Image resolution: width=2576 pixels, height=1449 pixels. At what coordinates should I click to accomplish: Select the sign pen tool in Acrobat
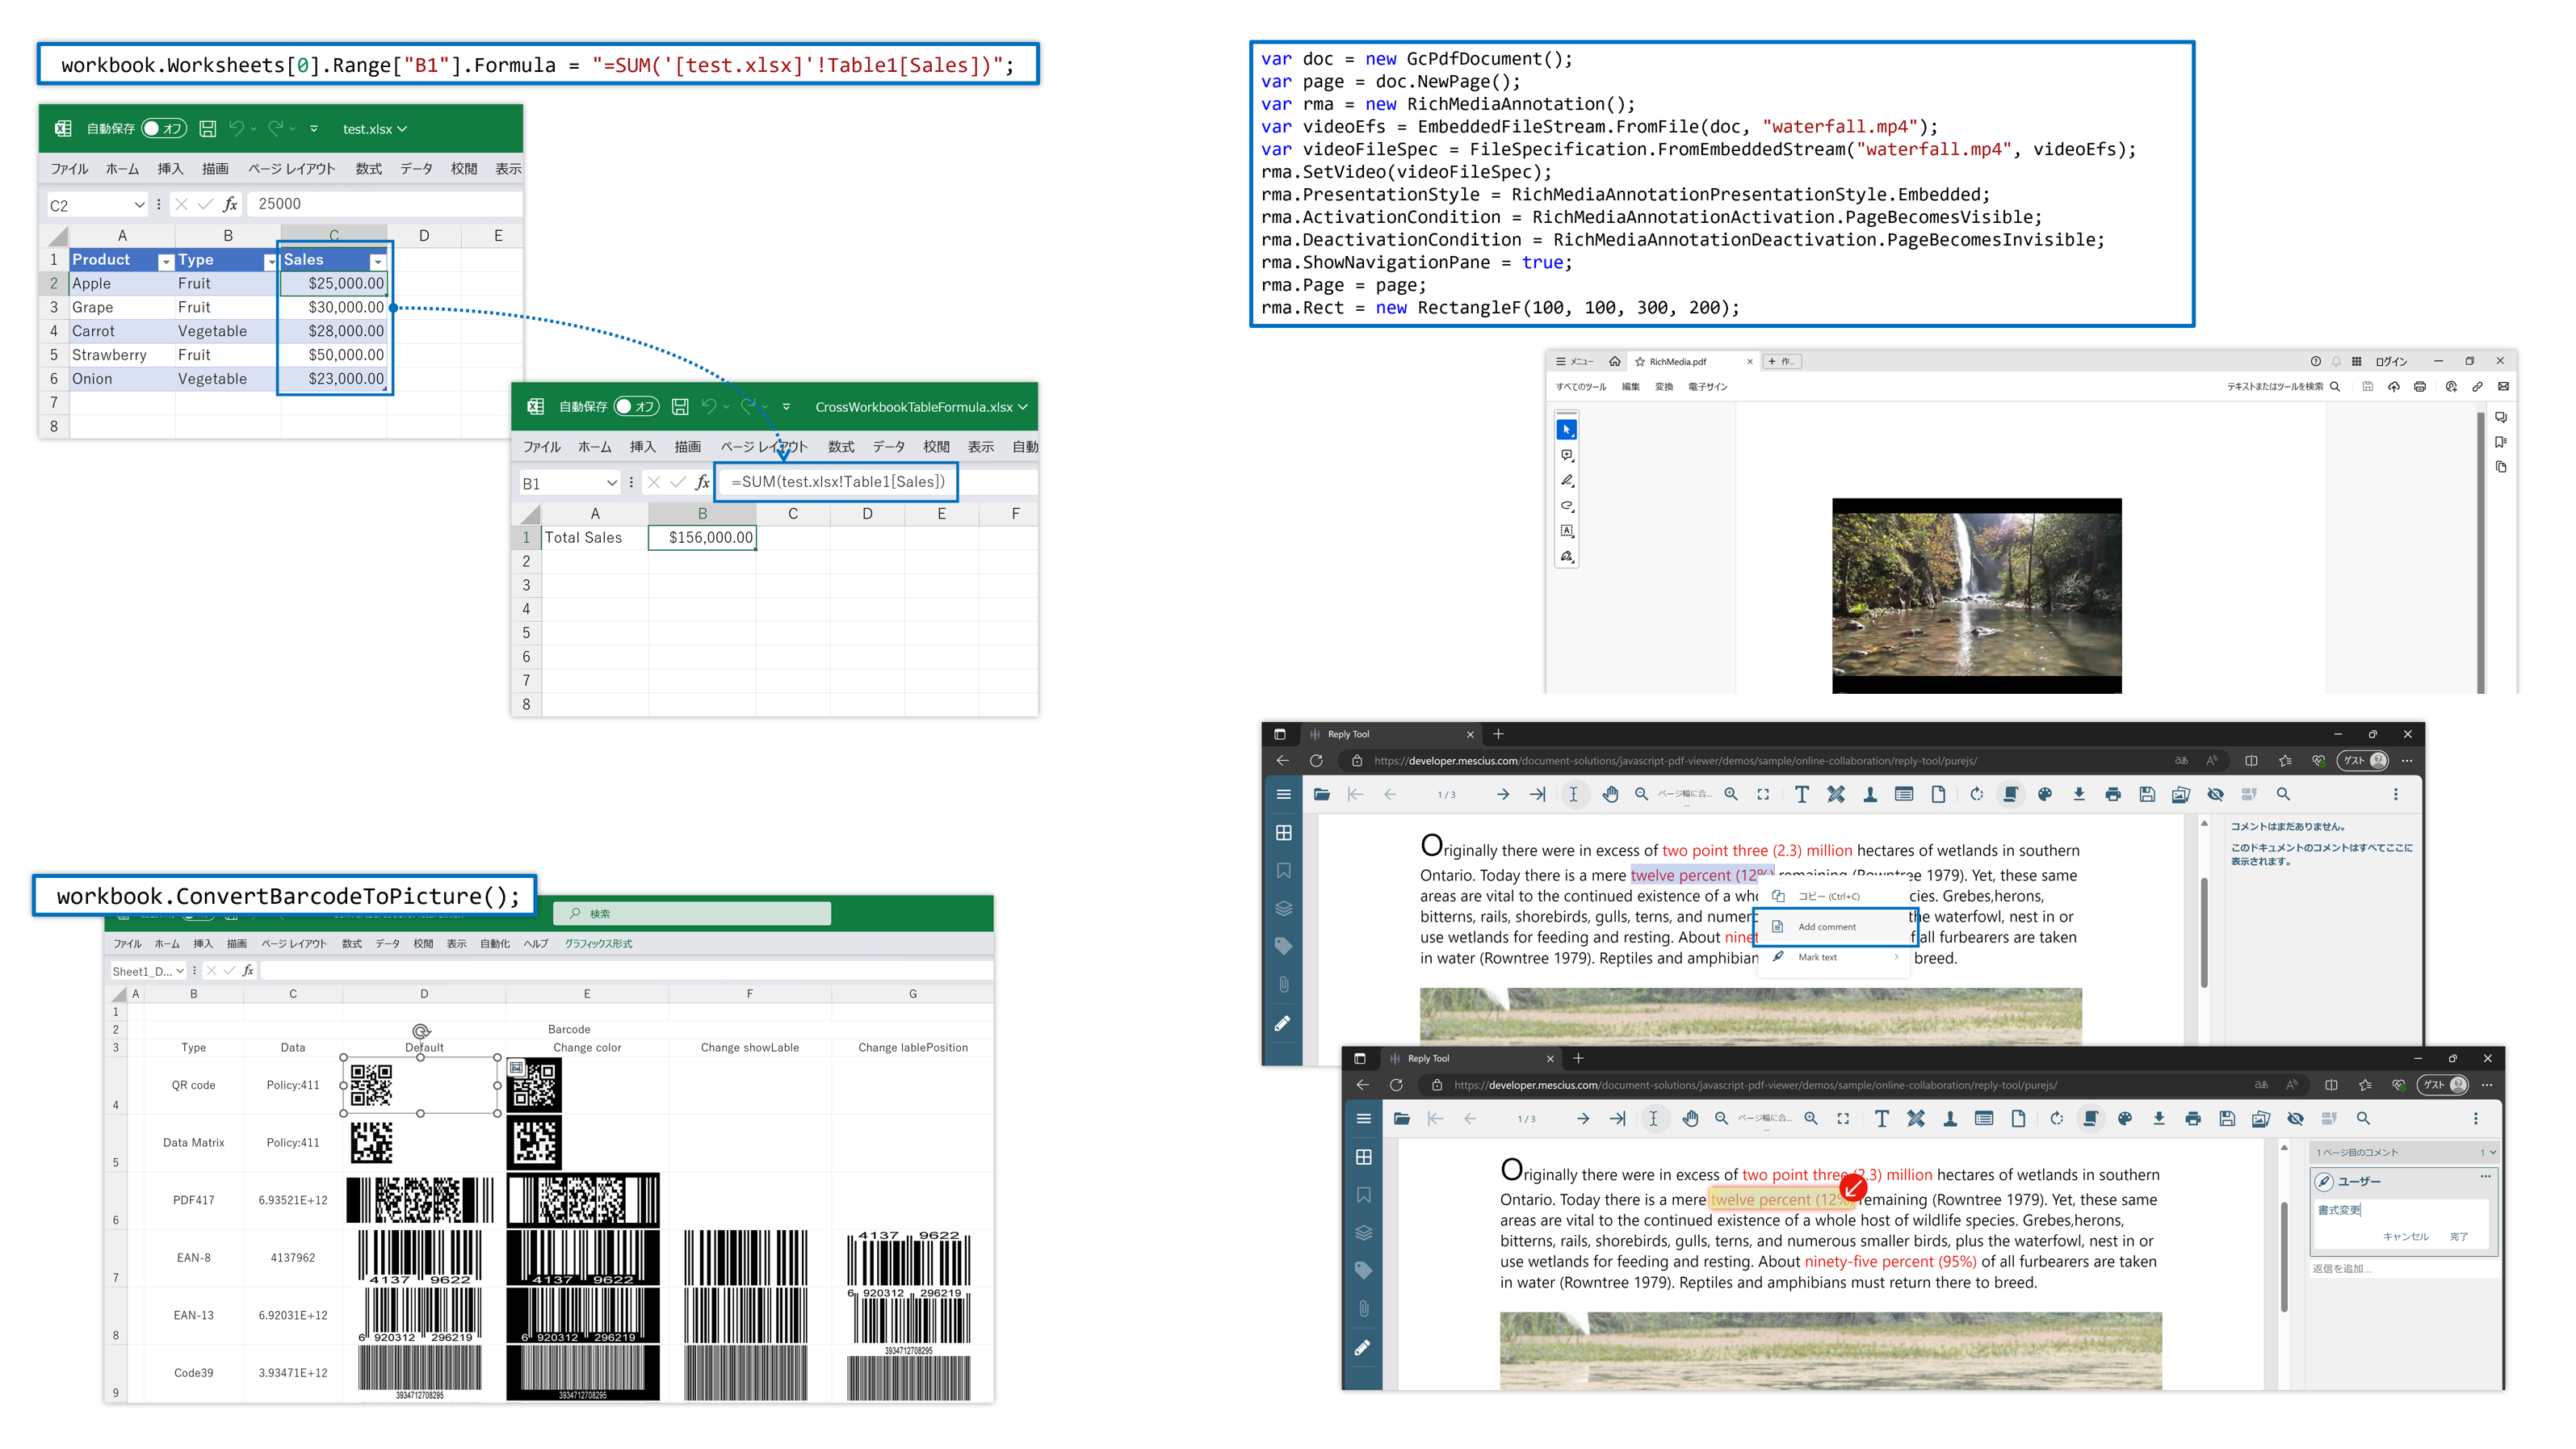(x=1567, y=556)
